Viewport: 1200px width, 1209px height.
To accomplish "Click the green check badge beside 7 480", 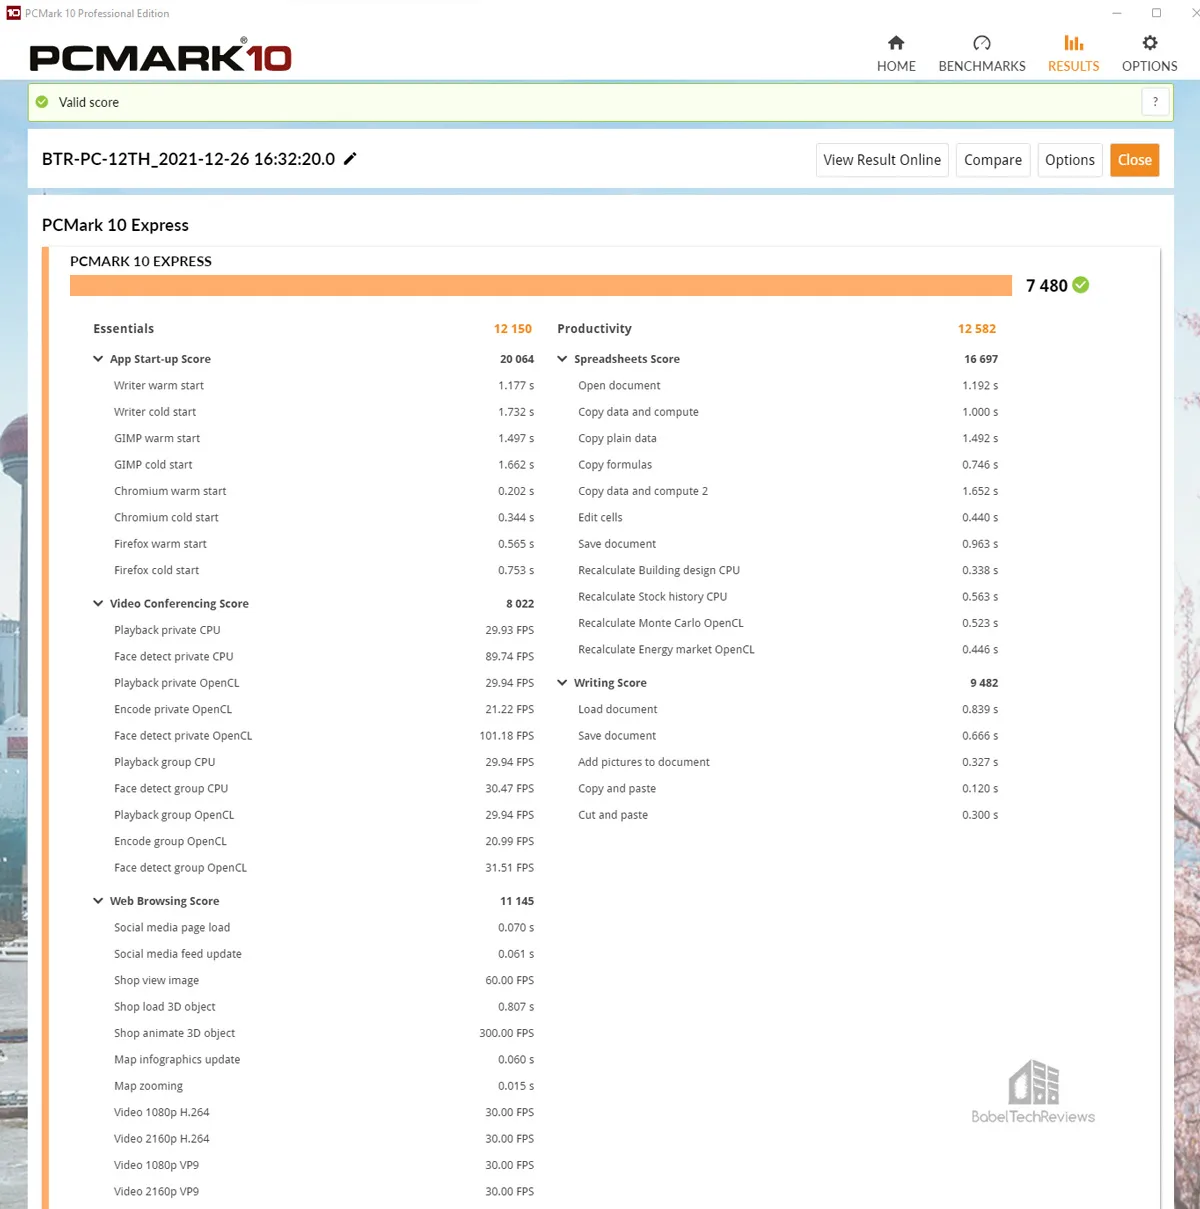I will point(1081,285).
